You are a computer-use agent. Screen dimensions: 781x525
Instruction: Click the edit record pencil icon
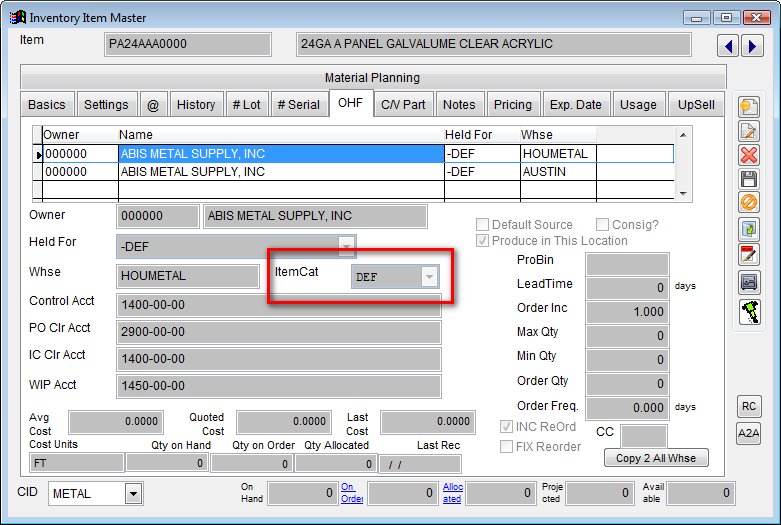tap(748, 131)
